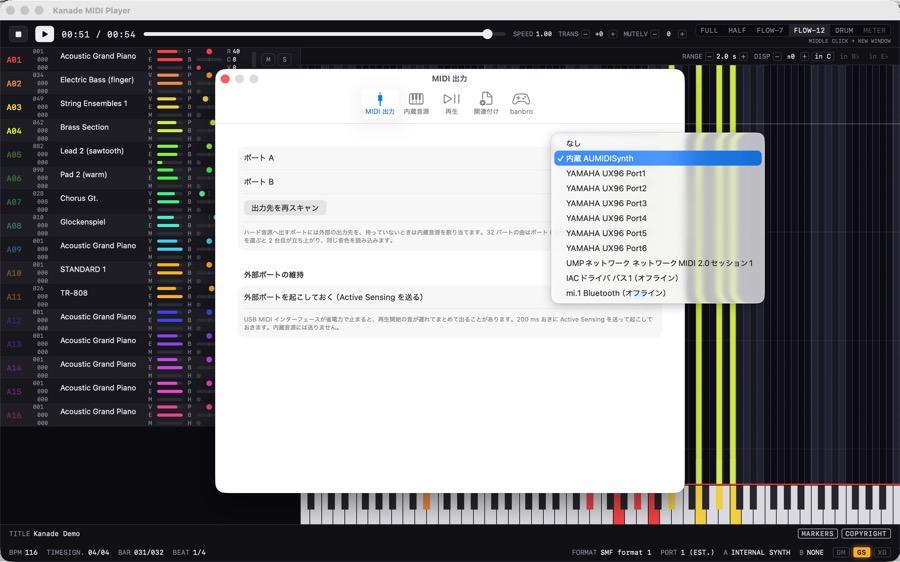Select channel A11 TR-808
The image size is (900, 562).
point(74,293)
